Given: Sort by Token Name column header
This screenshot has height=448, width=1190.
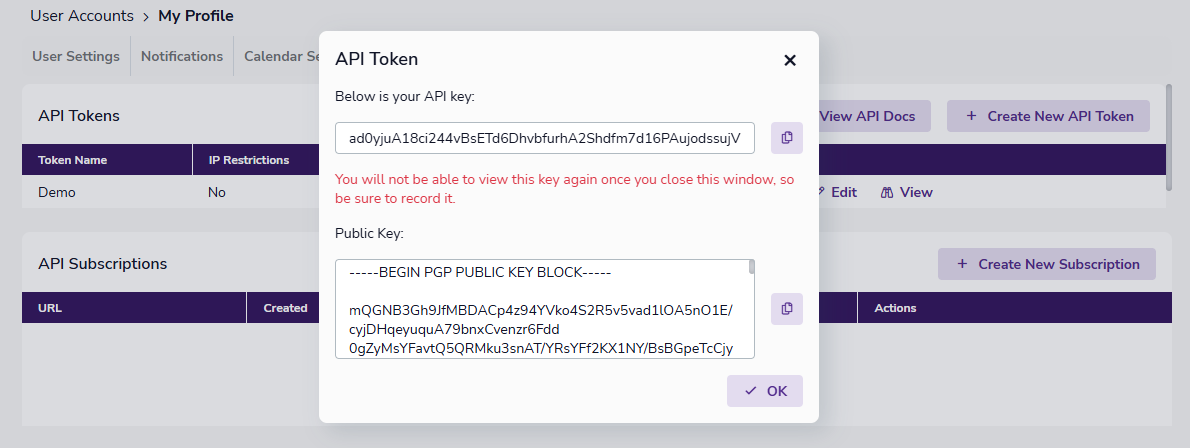Looking at the screenshot, I should tap(73, 160).
